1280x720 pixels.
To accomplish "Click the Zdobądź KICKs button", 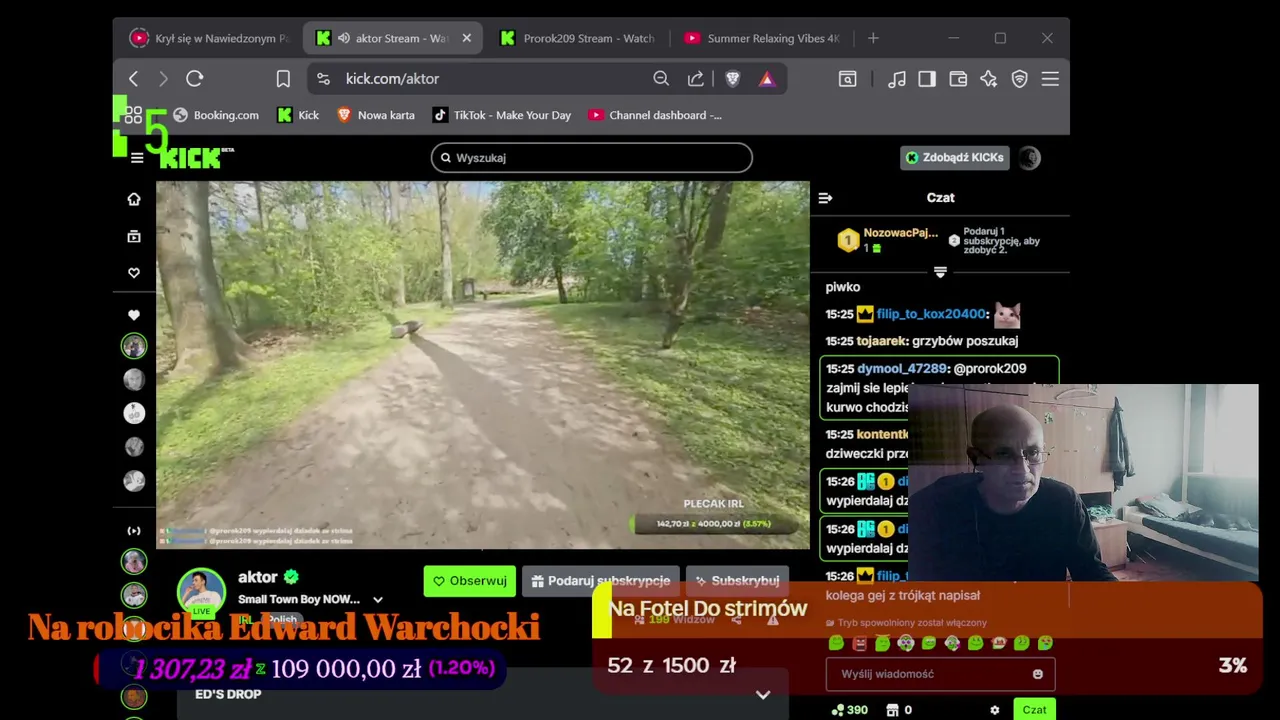I will click(955, 157).
